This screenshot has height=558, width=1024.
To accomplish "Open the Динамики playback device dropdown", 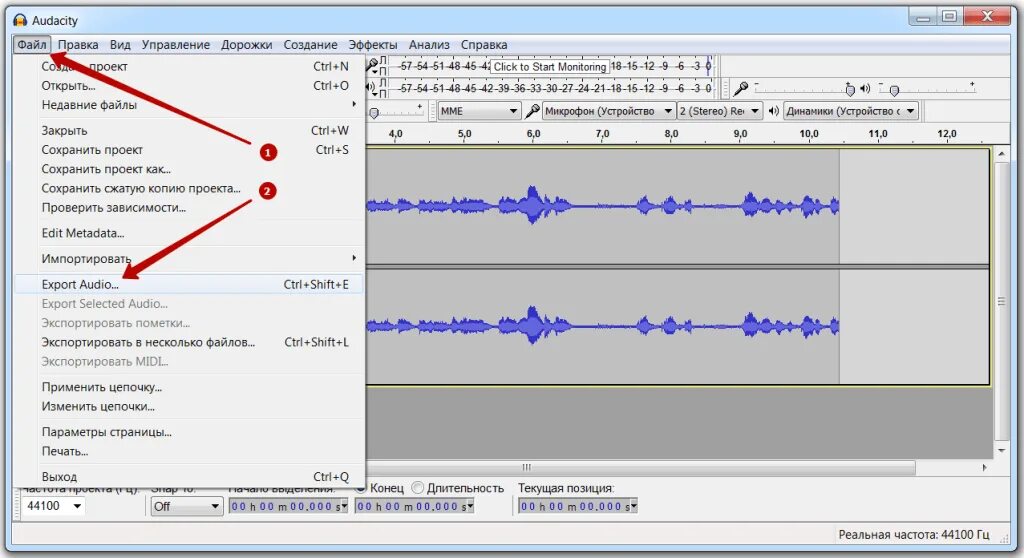I will pos(851,111).
